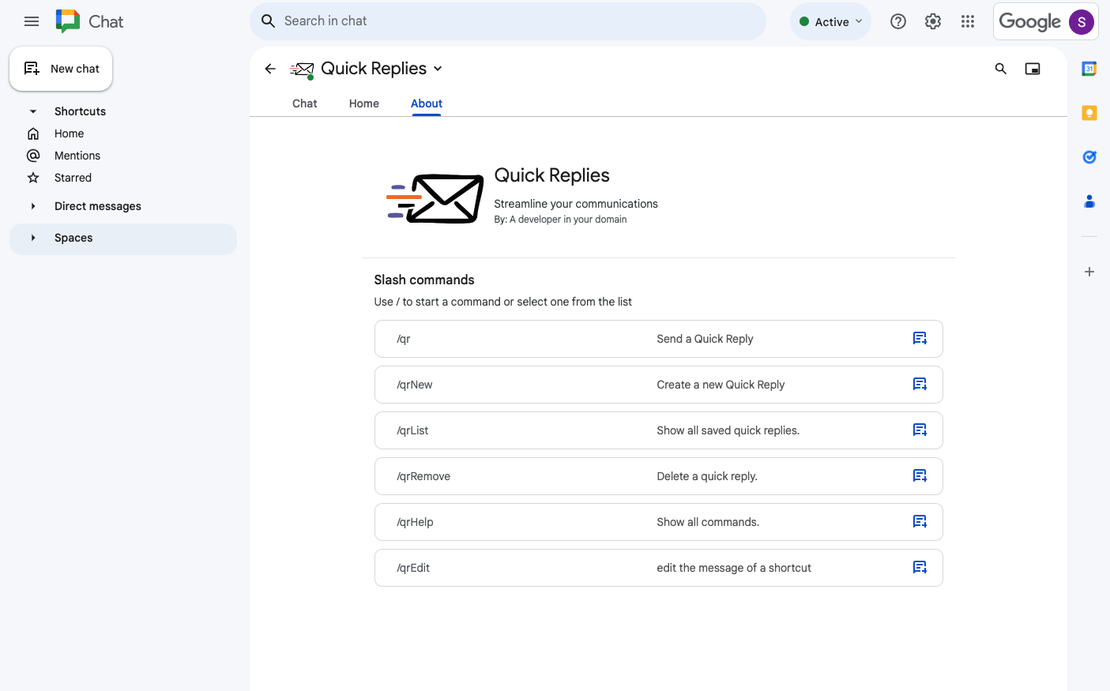Expand the Spaces section
The image size is (1110, 691).
(x=33, y=238)
